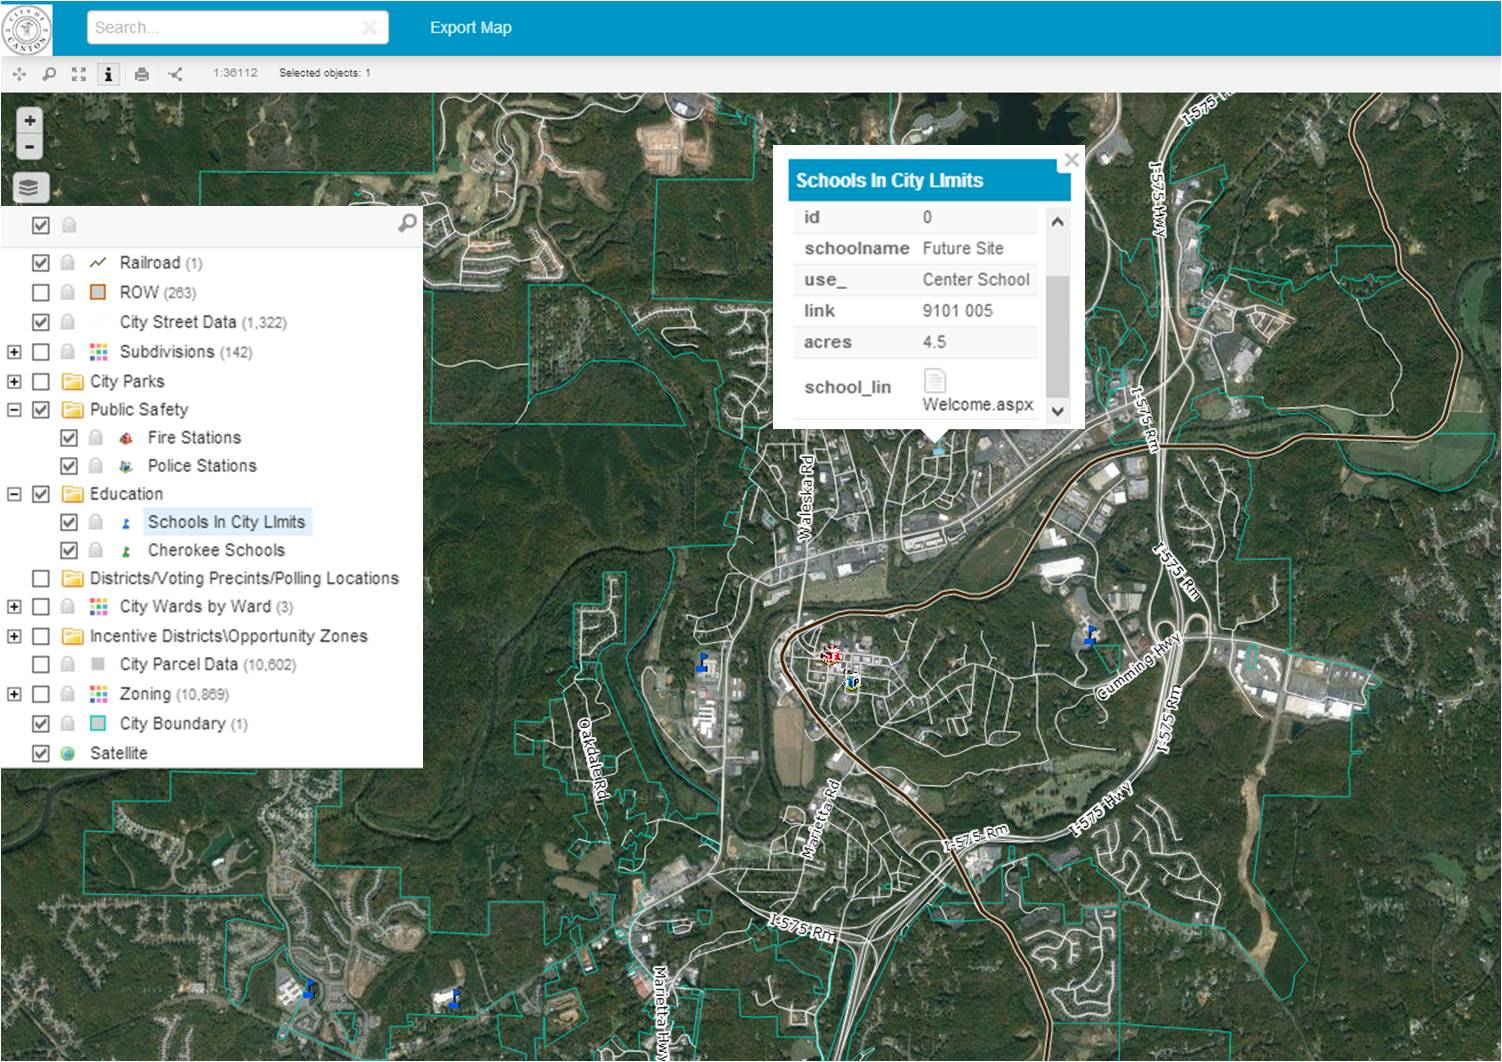Enable the ROW layer checkbox
Viewport: 1502px width, 1062px height.
(x=41, y=293)
